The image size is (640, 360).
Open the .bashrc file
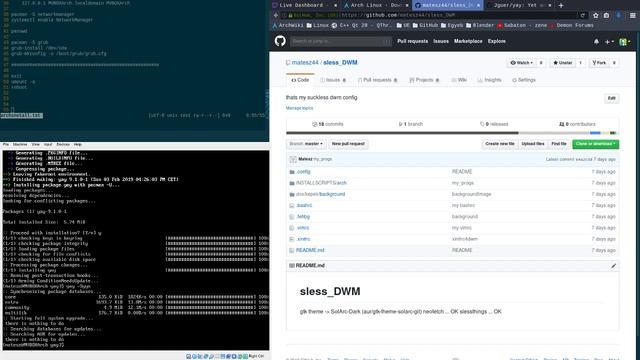tap(304, 206)
